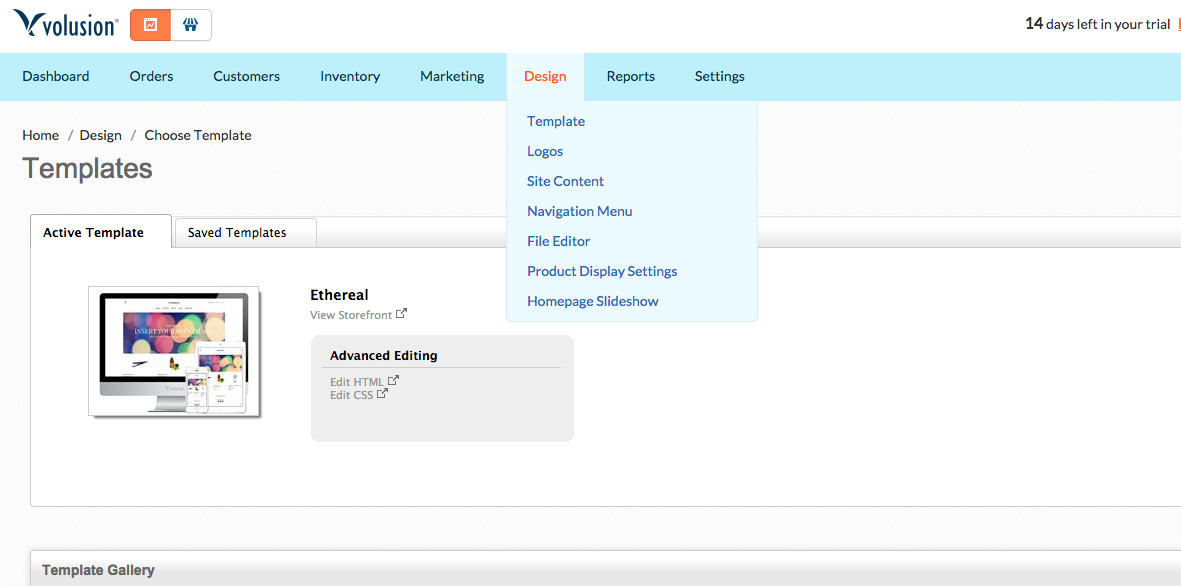Select Homepage Slideshow in the Design menu
Image resolution: width=1181 pixels, height=586 pixels.
tap(592, 301)
